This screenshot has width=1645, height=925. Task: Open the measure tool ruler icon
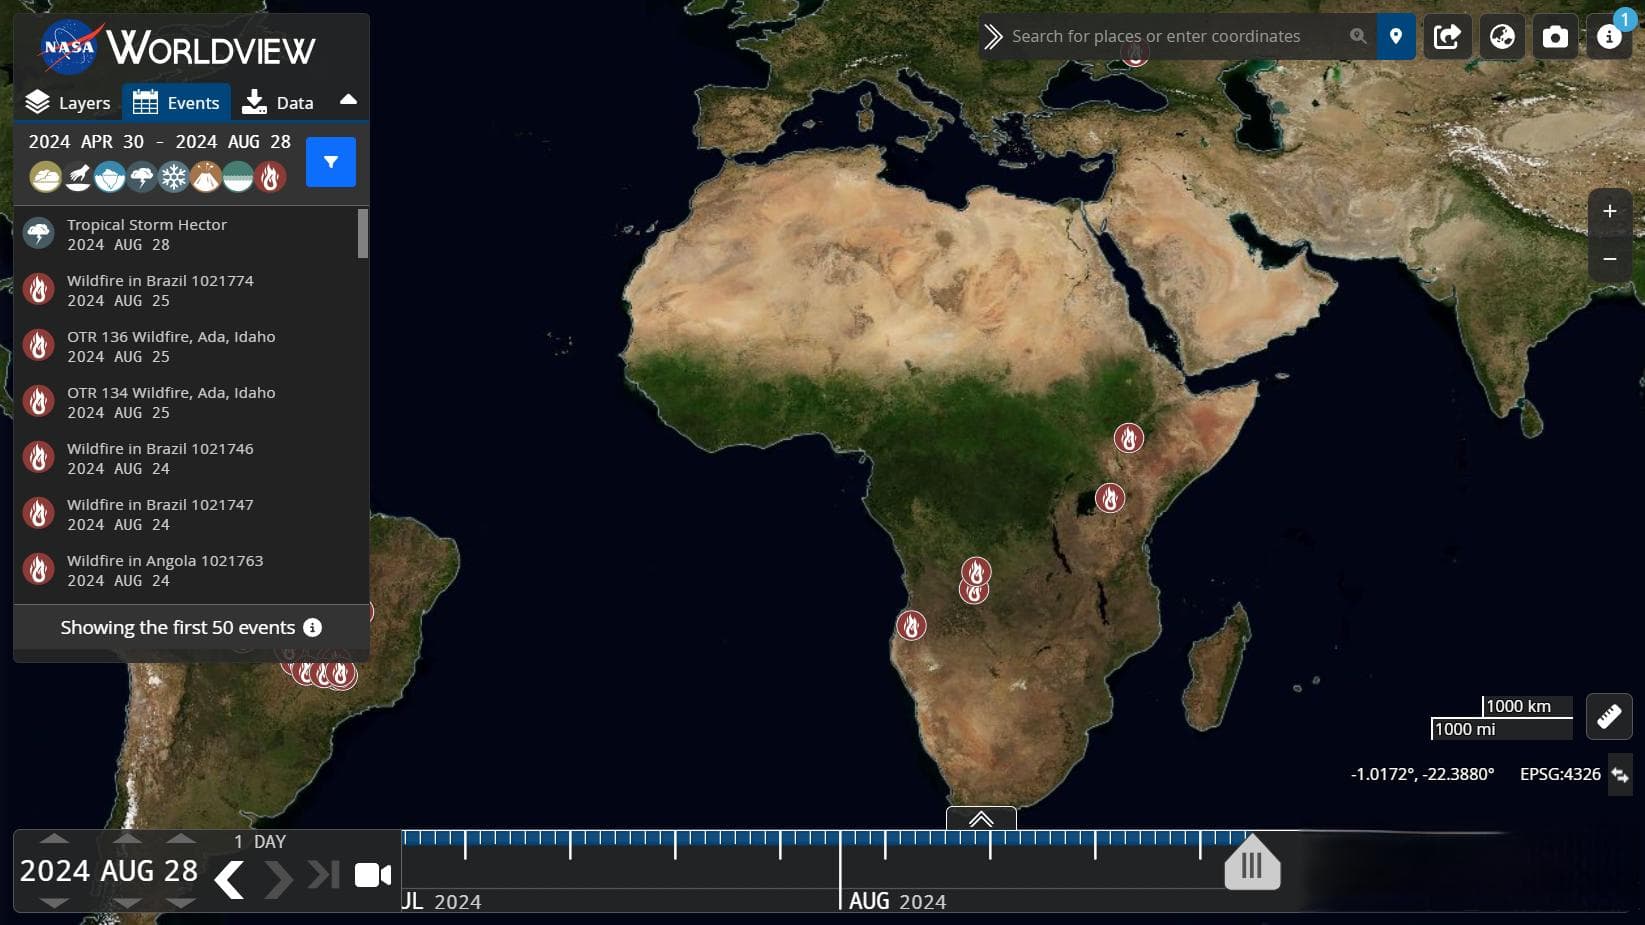tap(1609, 716)
